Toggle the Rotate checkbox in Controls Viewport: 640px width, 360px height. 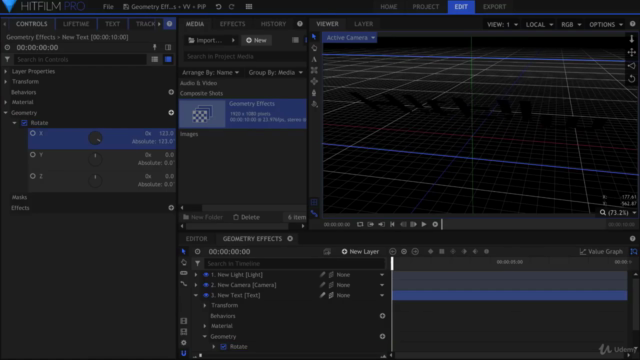[24, 122]
